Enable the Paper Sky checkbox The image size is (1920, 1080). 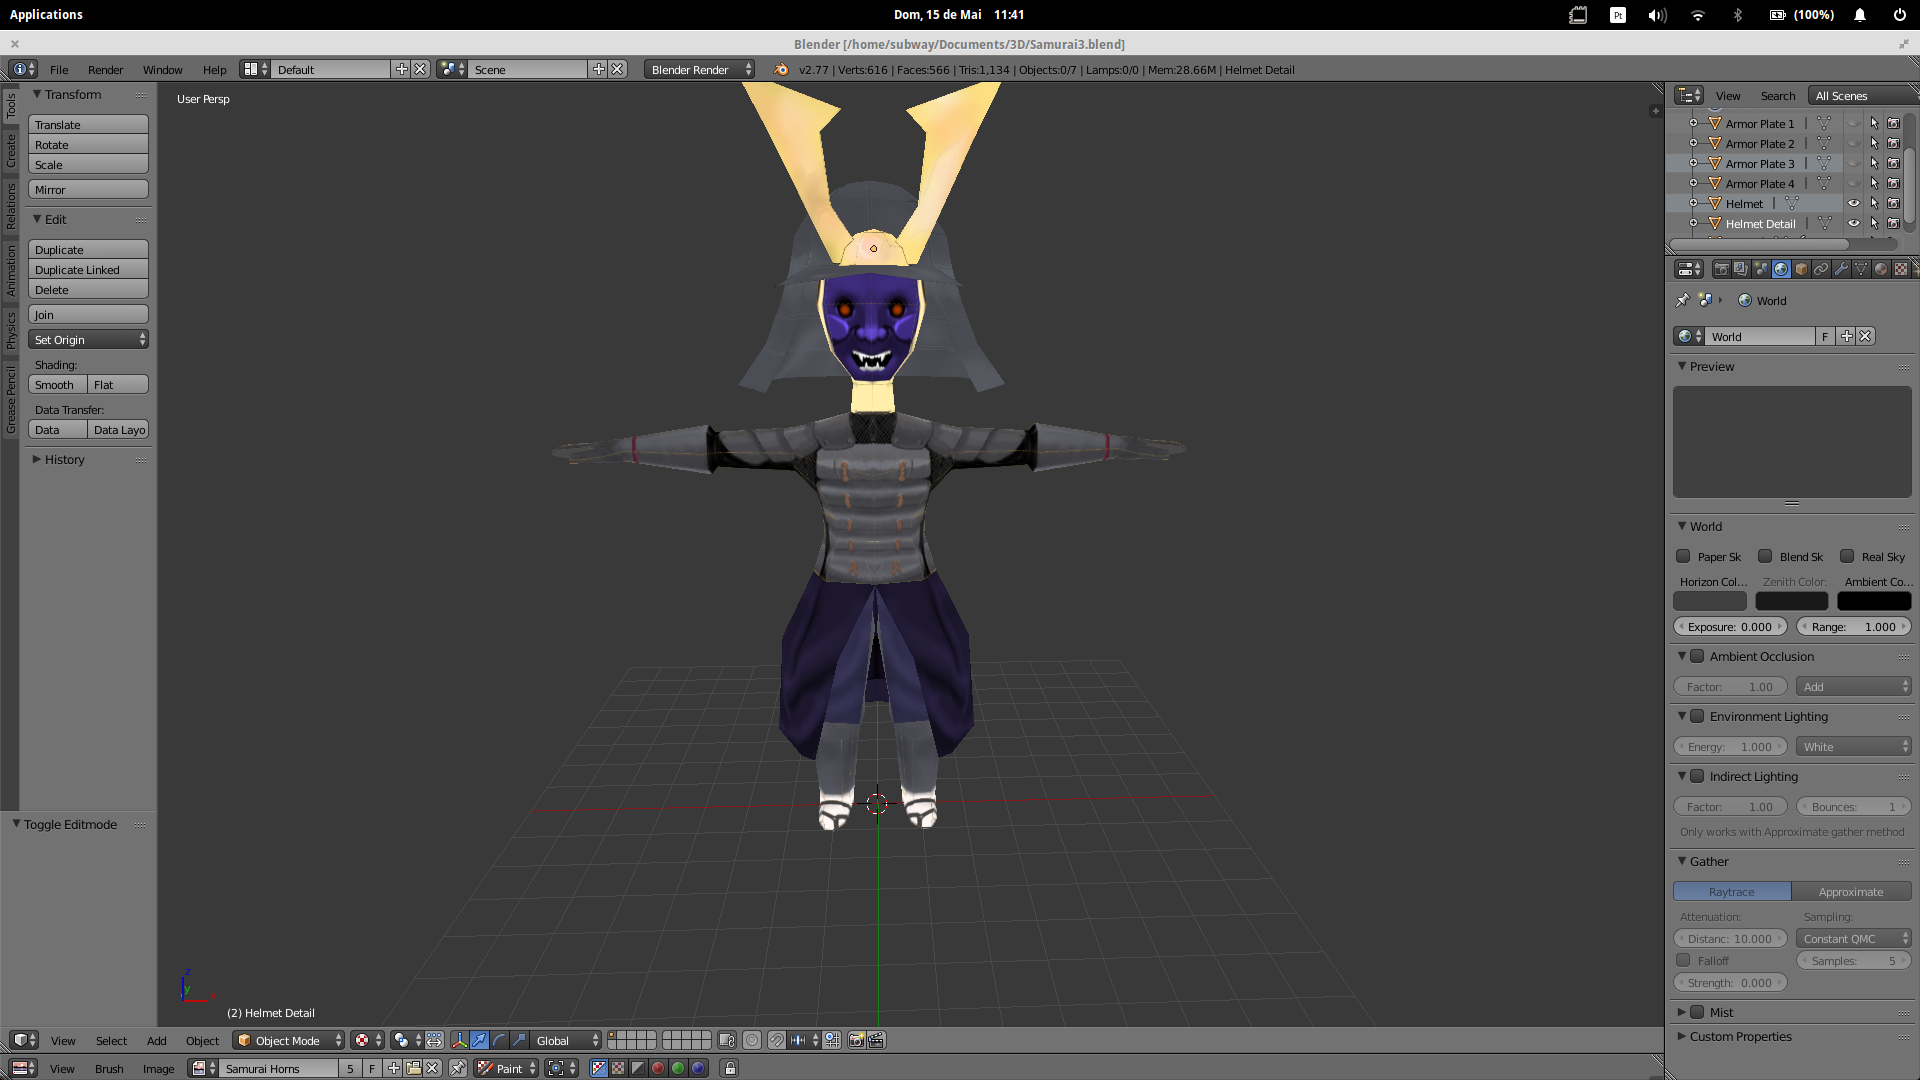click(1683, 556)
